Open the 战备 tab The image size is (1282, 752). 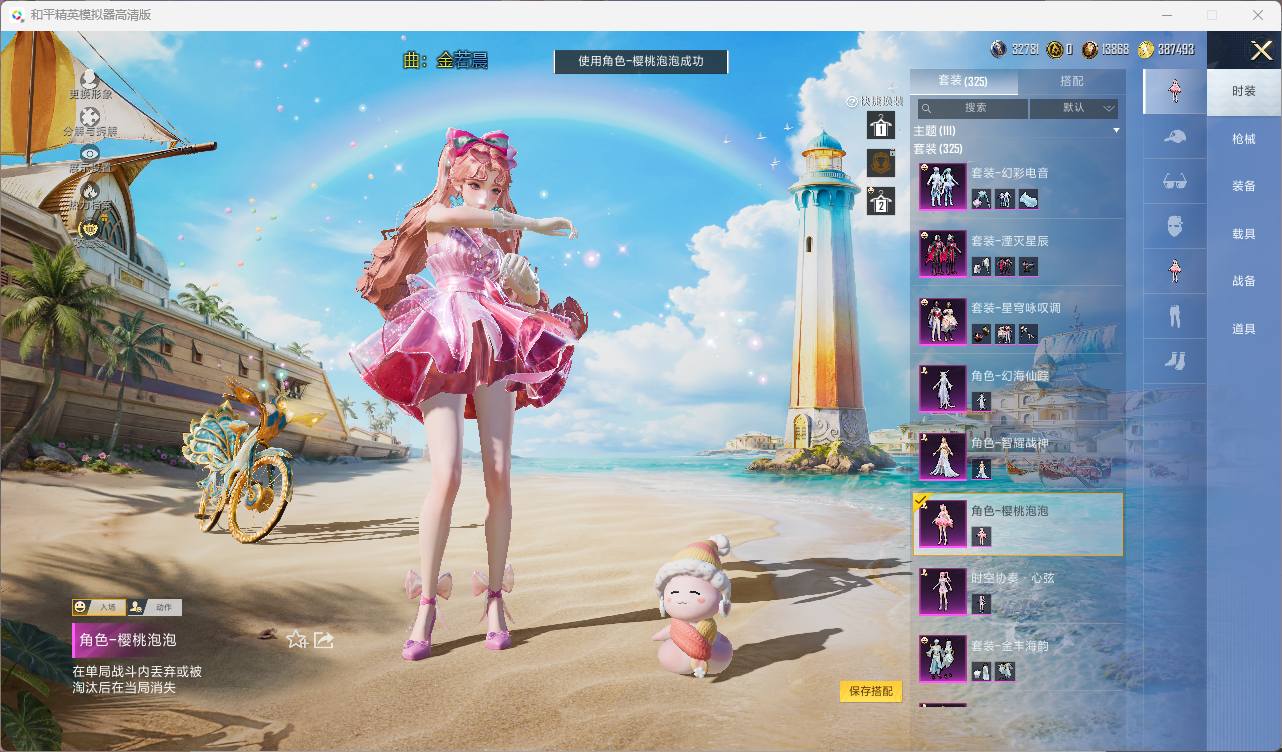[1244, 281]
